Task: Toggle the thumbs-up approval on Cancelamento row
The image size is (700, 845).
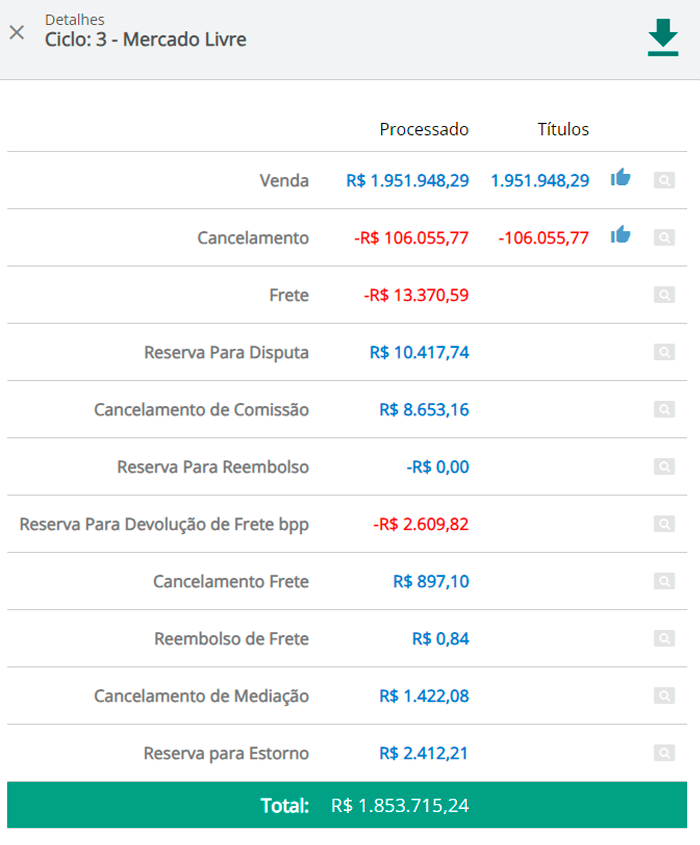Action: click(x=621, y=234)
